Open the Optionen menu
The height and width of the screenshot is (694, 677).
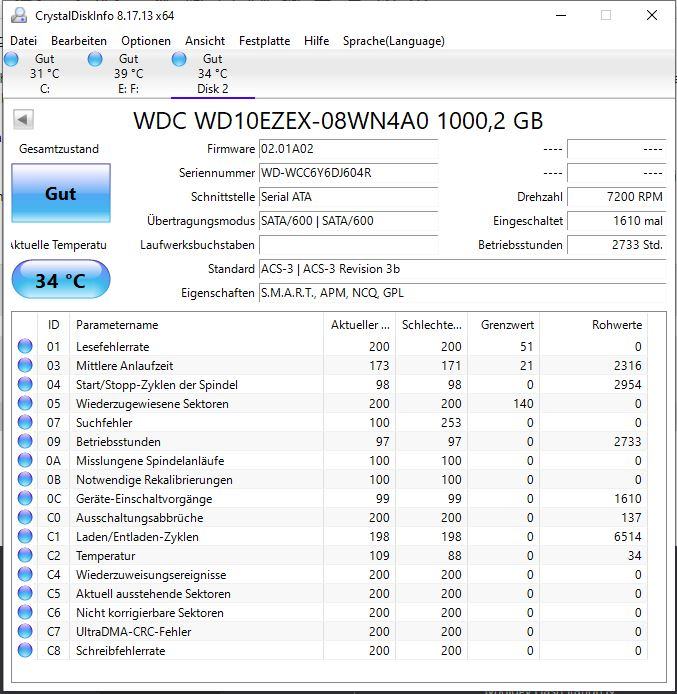(146, 41)
